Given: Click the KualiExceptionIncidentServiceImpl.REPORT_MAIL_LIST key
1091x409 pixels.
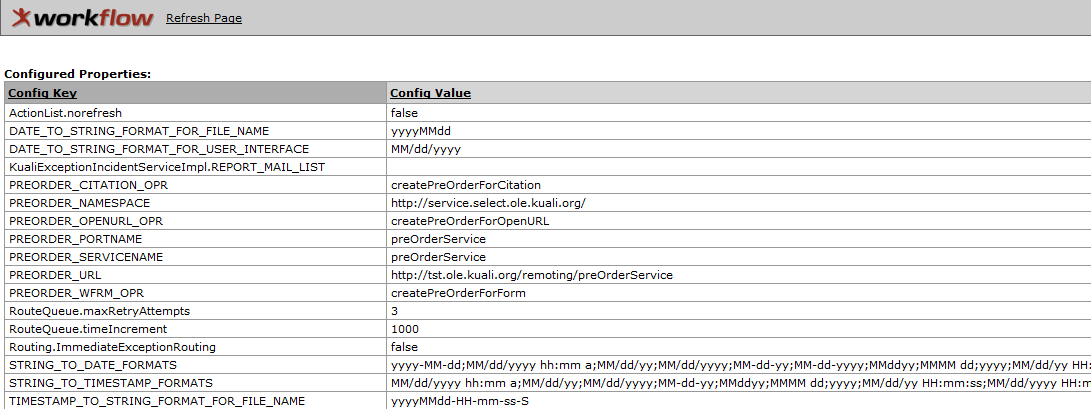Looking at the screenshot, I should pyautogui.click(x=167, y=167).
